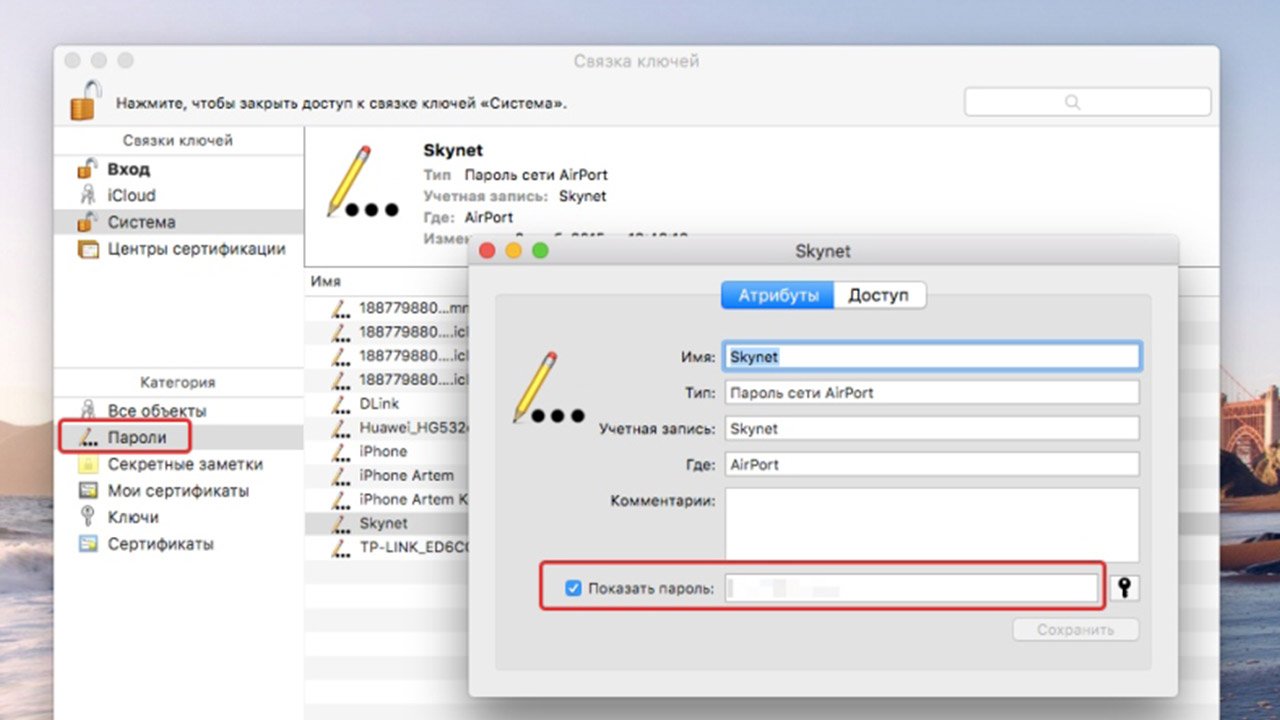The width and height of the screenshot is (1280, 720).
Task: Click the Имя column header
Action: (x=325, y=282)
